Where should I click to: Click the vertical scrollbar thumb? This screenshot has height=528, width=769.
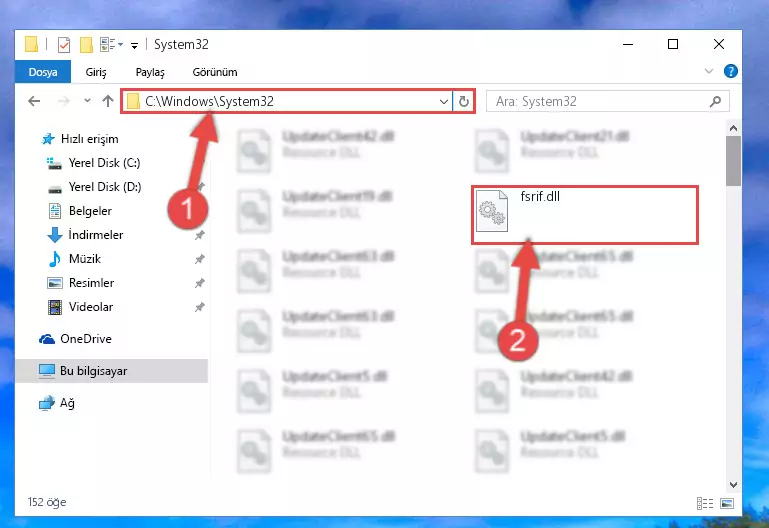point(733,161)
